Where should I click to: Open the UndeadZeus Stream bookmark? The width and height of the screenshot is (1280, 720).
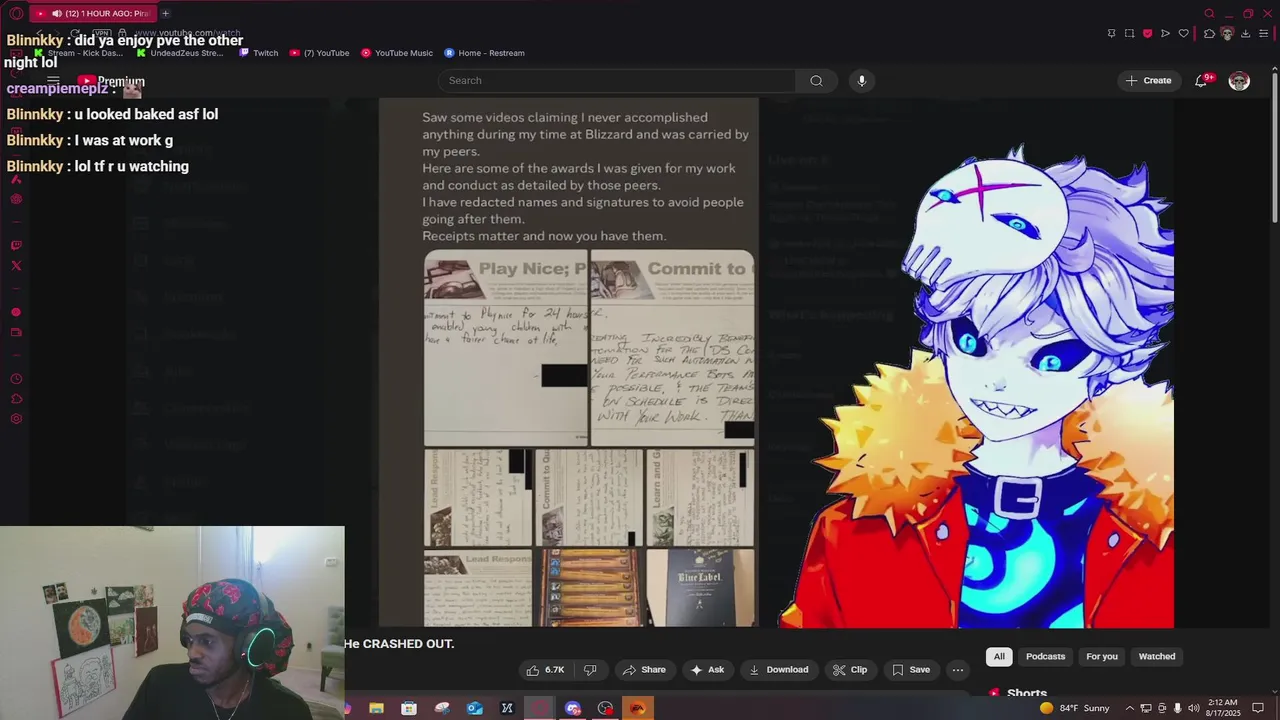[x=180, y=53]
